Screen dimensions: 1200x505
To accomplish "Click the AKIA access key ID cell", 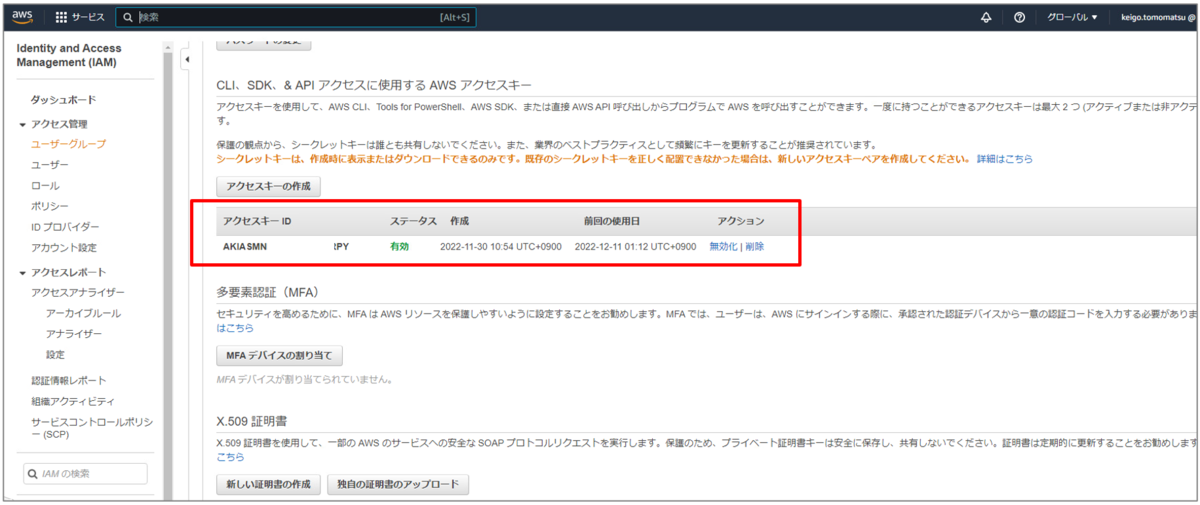I will pyautogui.click(x=286, y=246).
